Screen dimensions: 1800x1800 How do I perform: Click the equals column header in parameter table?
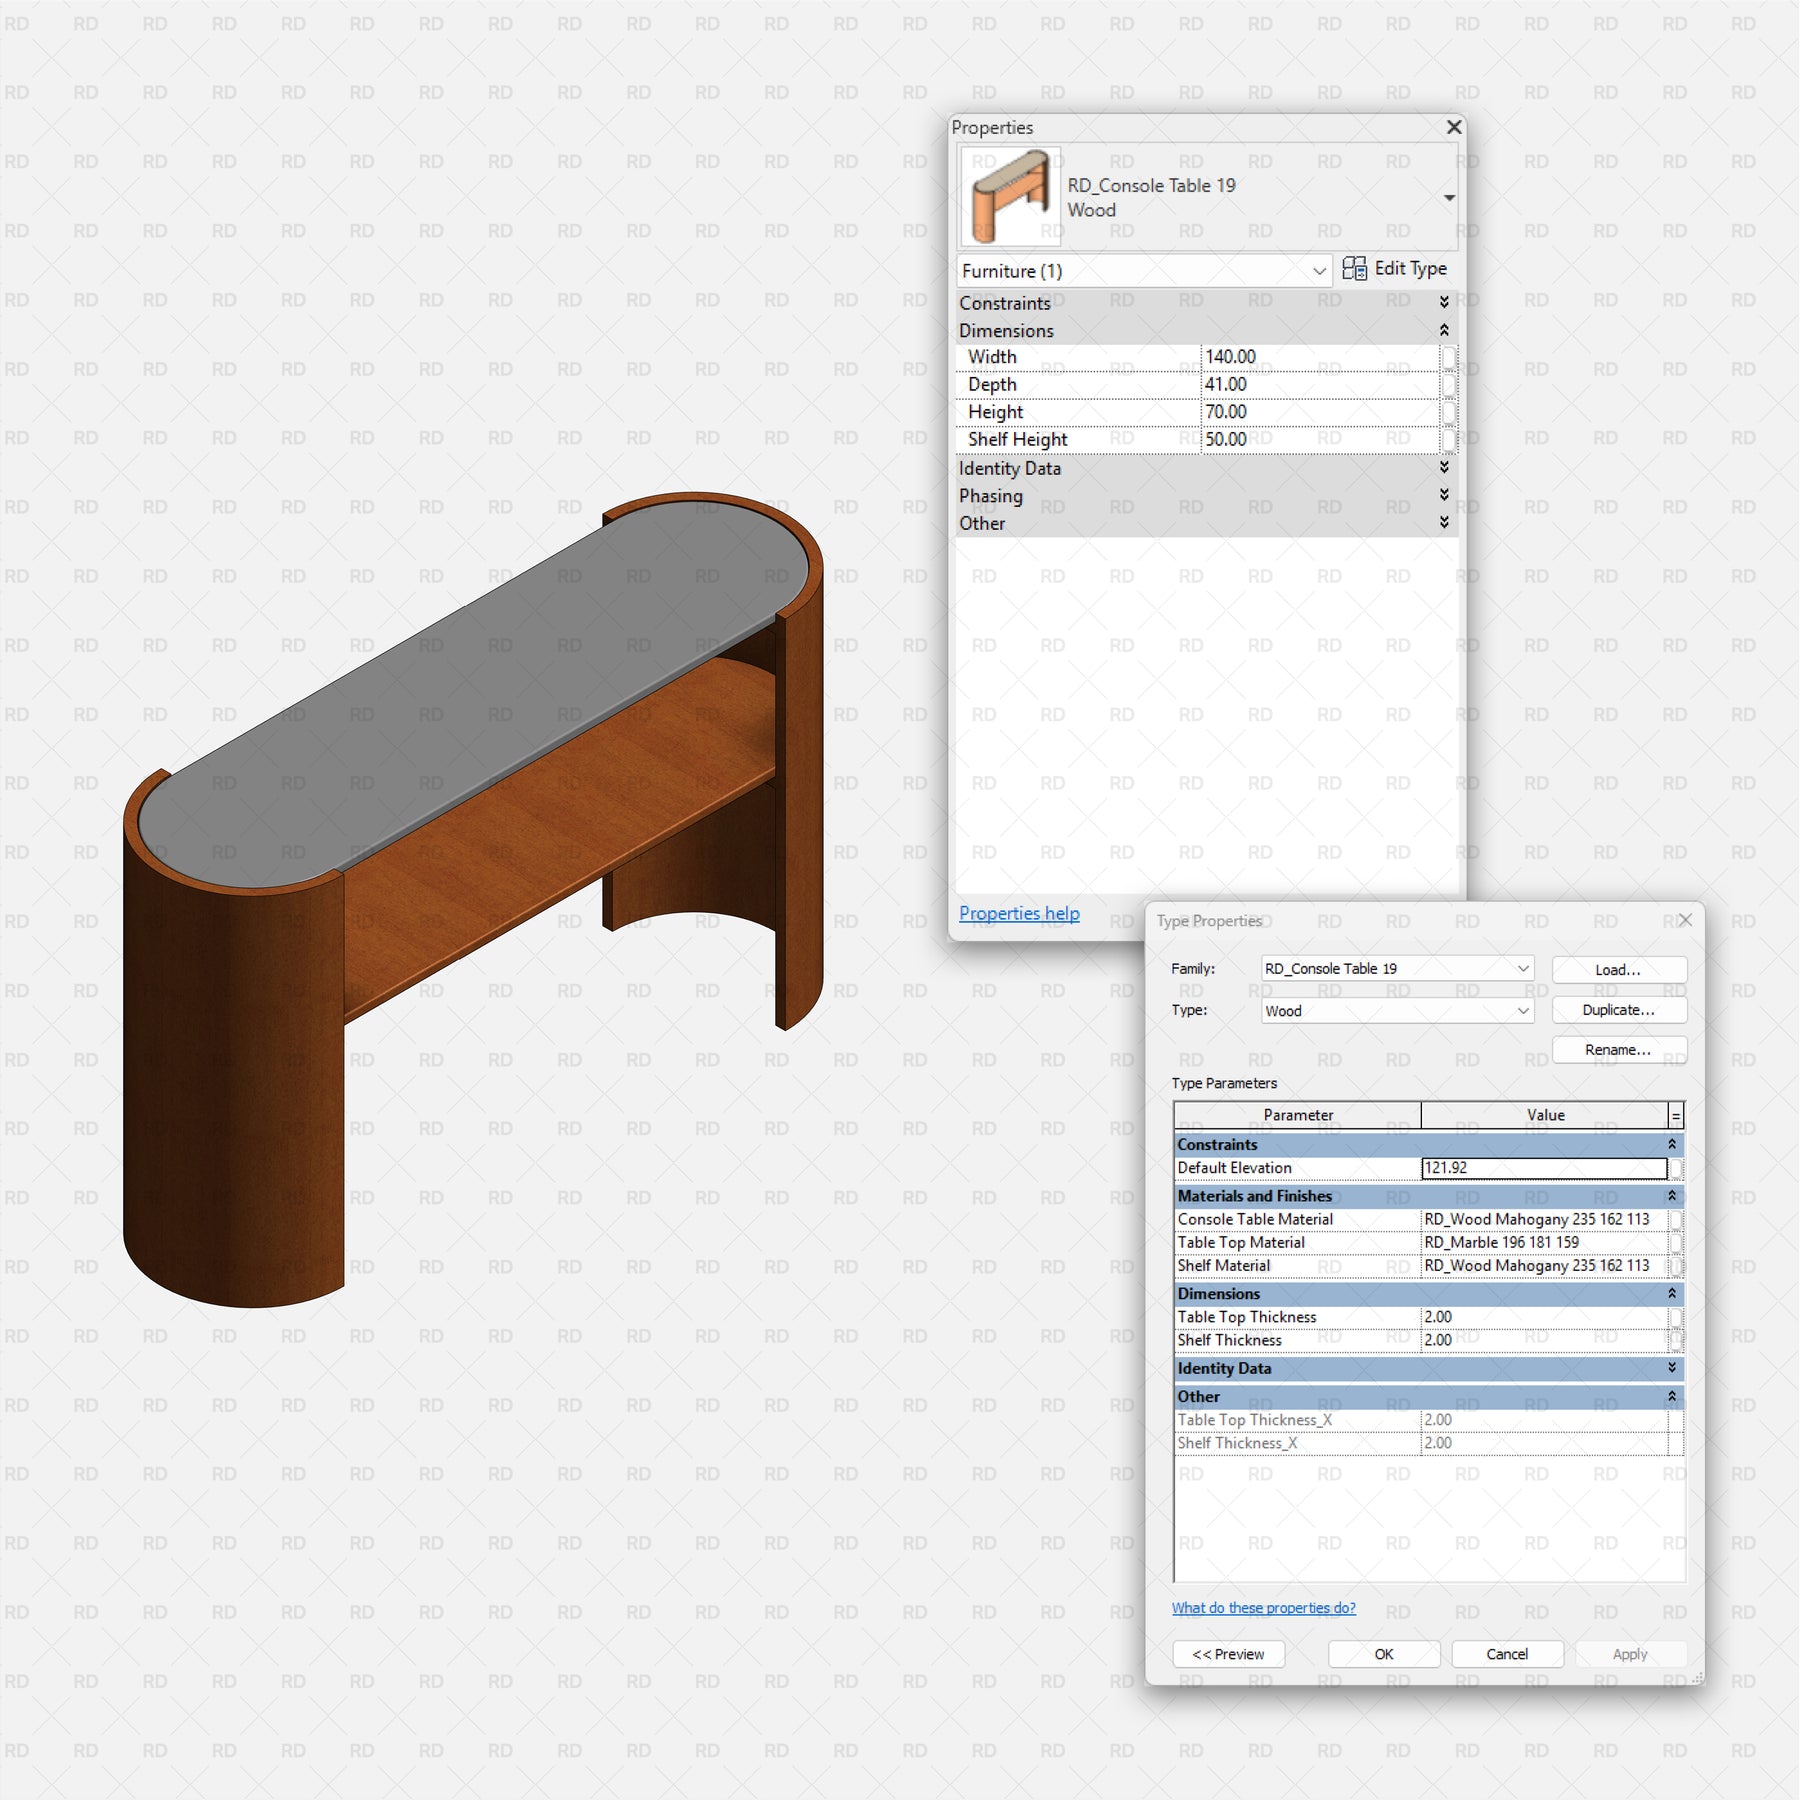tap(1676, 1115)
